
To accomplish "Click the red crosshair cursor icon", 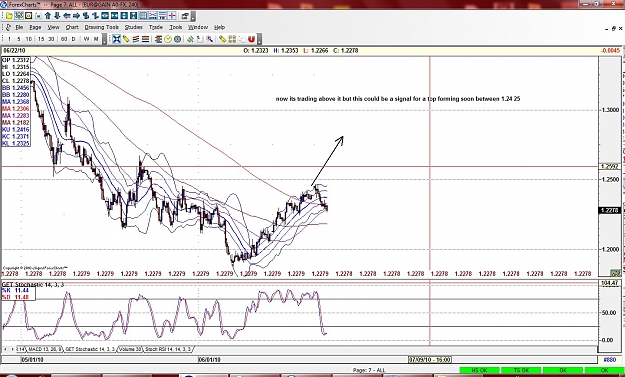I will 172,16.
